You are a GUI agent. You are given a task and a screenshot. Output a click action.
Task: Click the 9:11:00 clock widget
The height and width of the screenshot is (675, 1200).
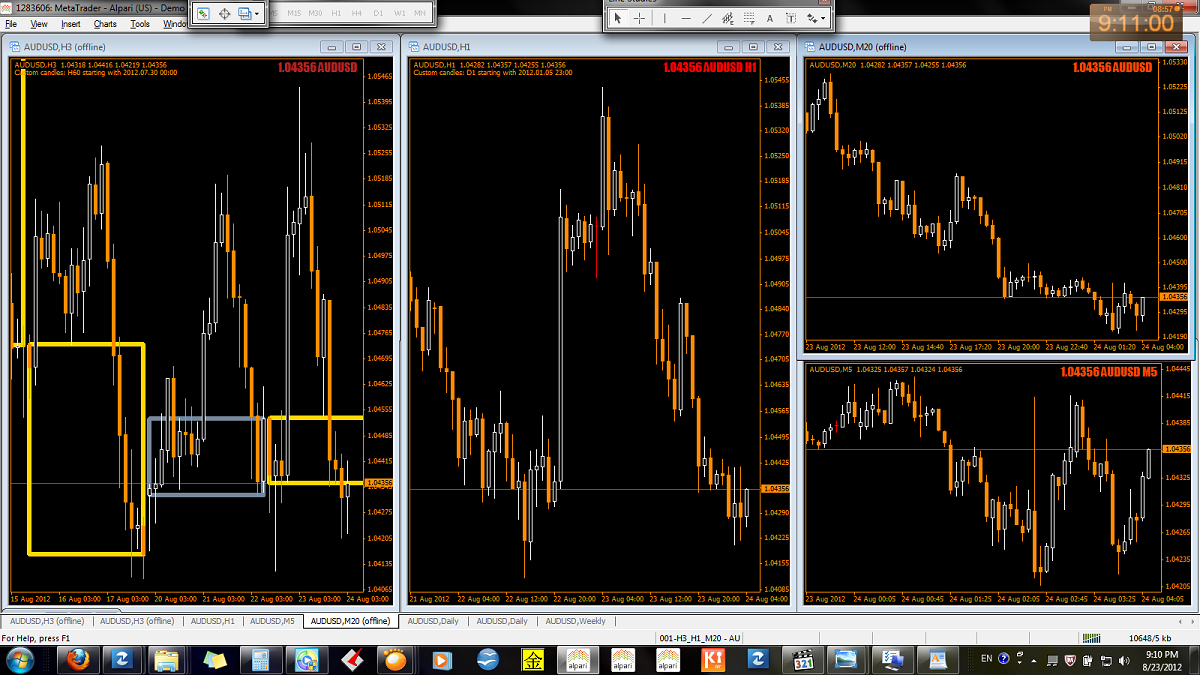[1135, 22]
